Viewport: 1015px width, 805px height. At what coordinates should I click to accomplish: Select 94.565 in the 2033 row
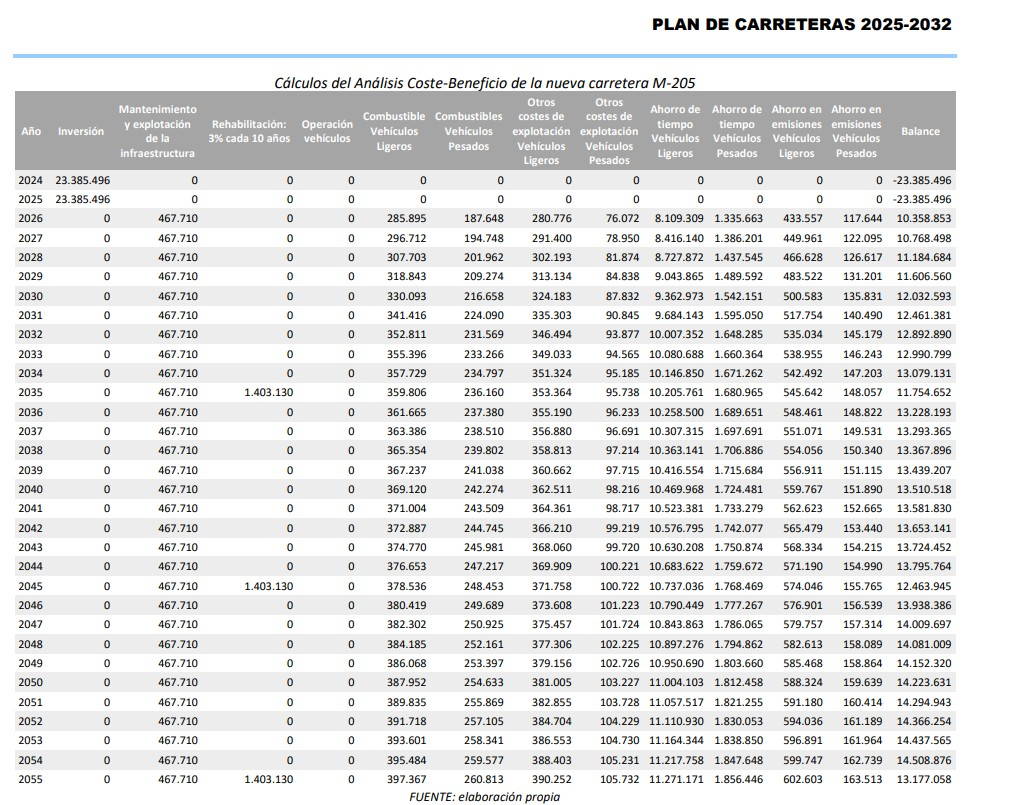click(622, 355)
